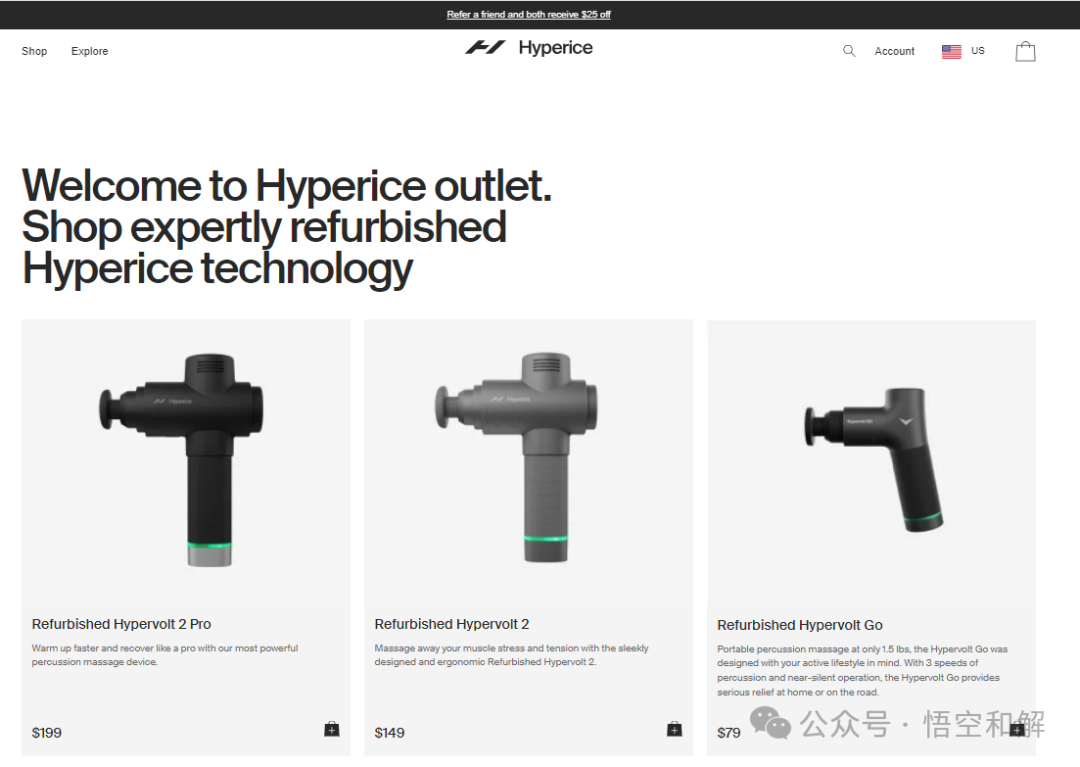Click the US flag icon

pyautogui.click(x=951, y=52)
